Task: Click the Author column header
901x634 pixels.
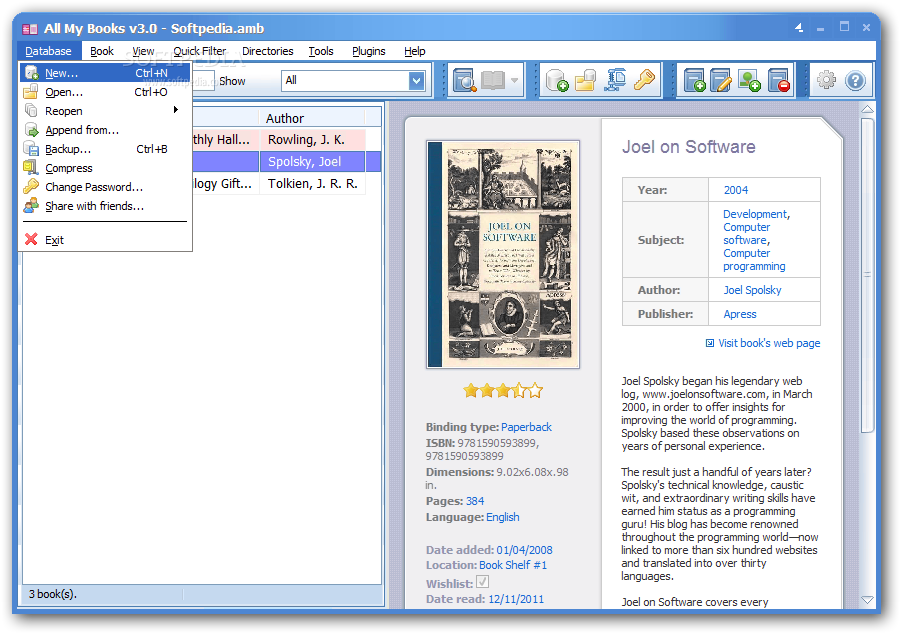Action: point(311,118)
